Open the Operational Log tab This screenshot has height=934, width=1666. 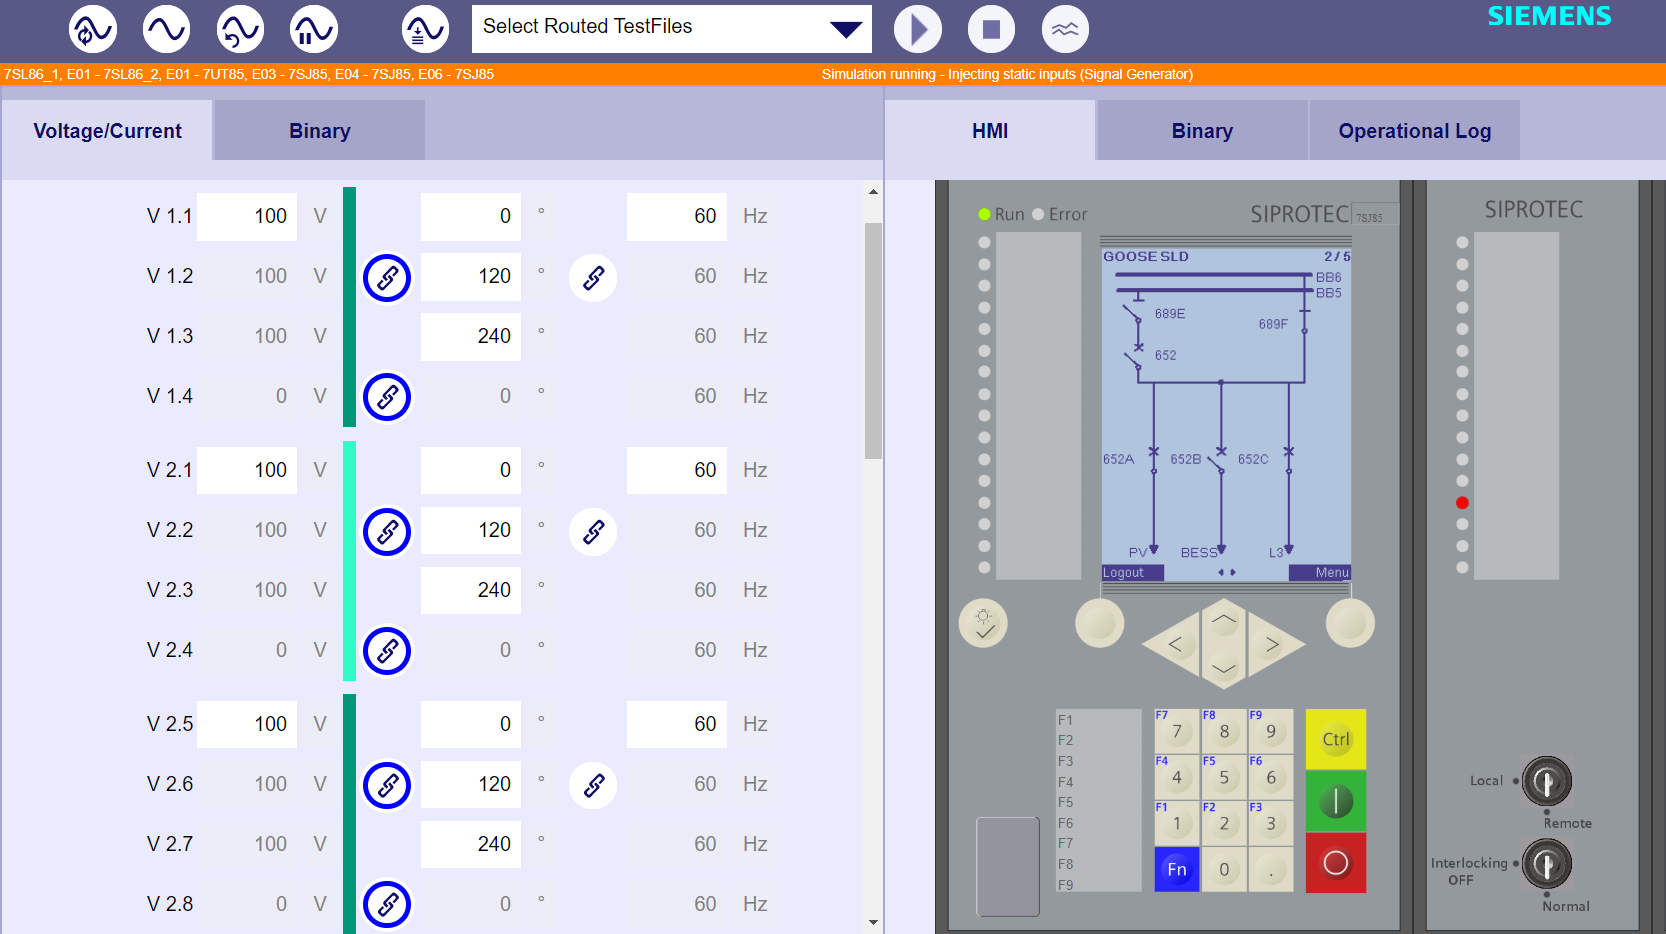1415,131
